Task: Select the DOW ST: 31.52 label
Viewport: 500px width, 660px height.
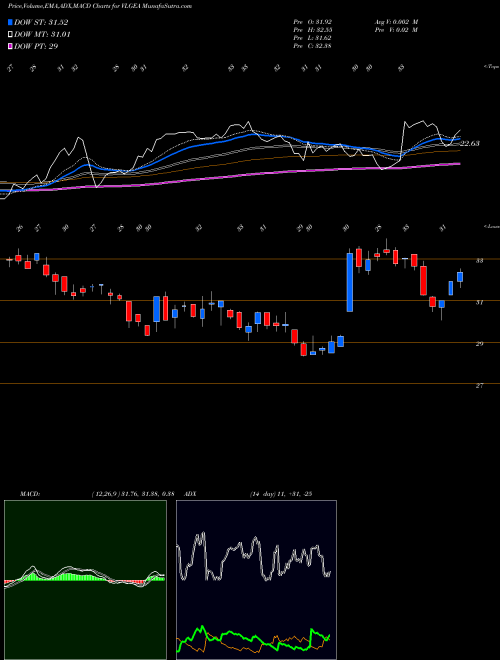Action: coord(41,22)
